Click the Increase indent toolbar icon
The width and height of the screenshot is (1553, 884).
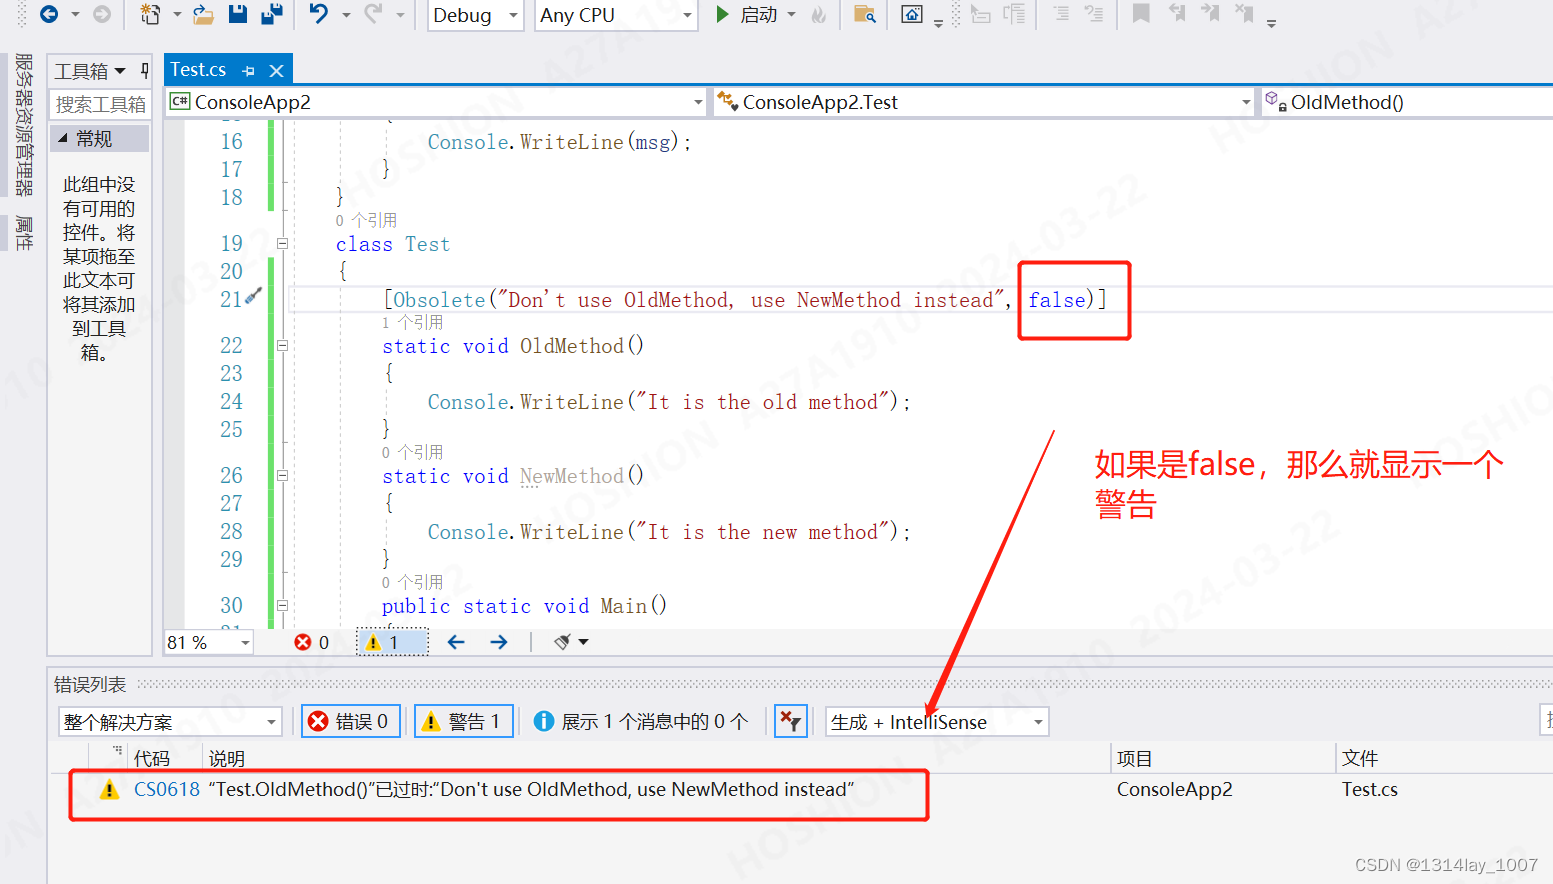tap(1095, 14)
